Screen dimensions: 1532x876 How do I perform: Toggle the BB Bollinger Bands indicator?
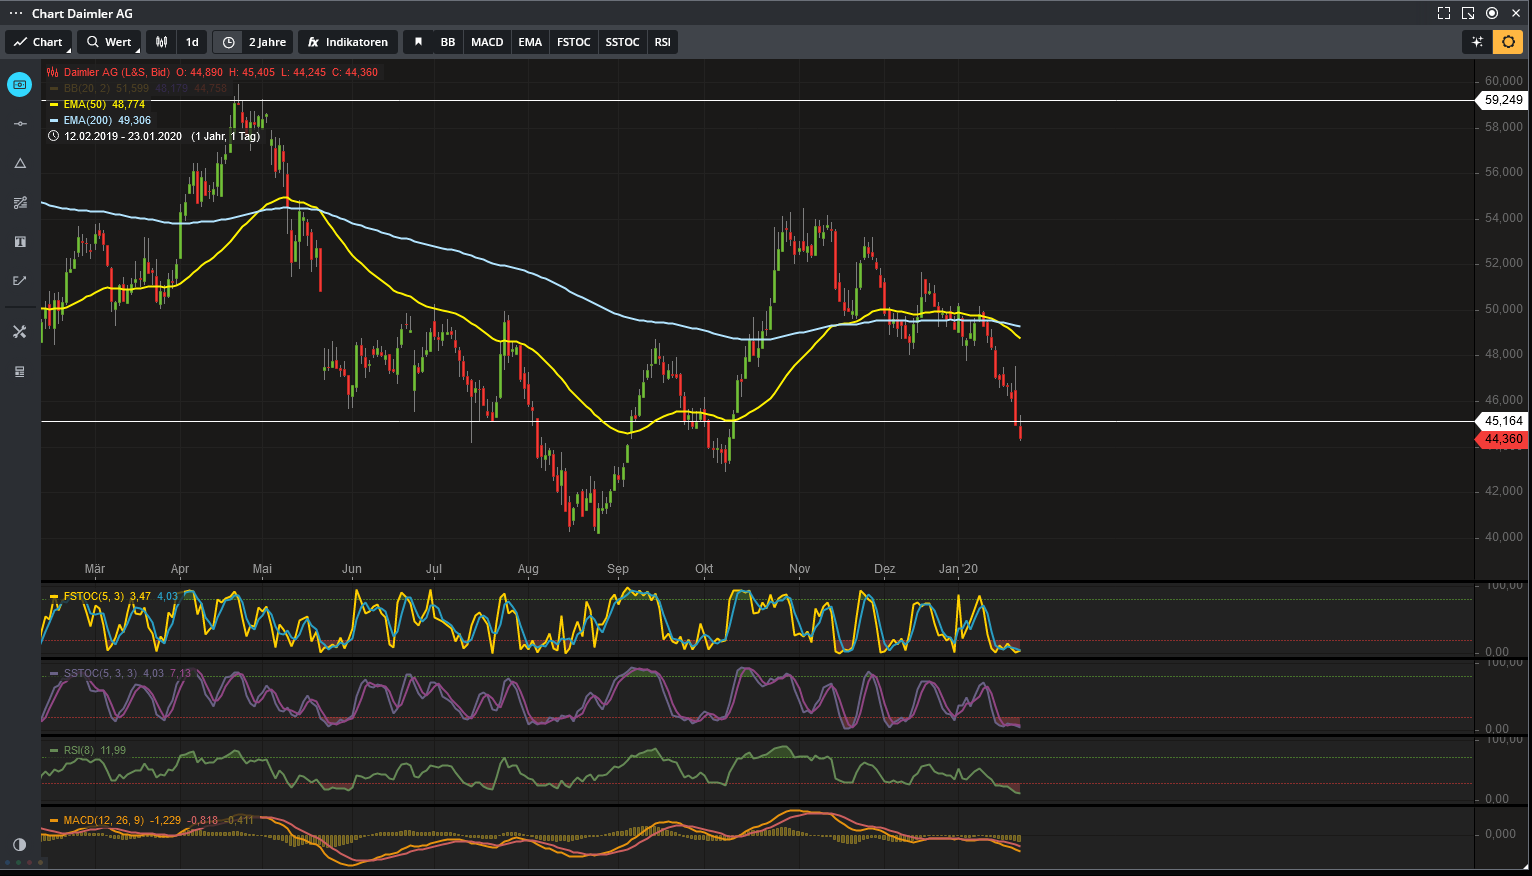pos(448,42)
